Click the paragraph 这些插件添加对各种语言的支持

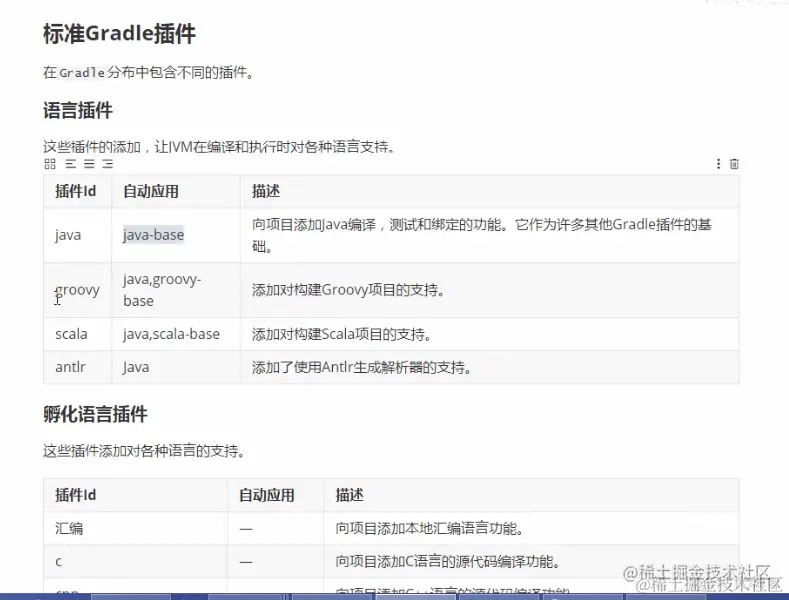tap(144, 451)
